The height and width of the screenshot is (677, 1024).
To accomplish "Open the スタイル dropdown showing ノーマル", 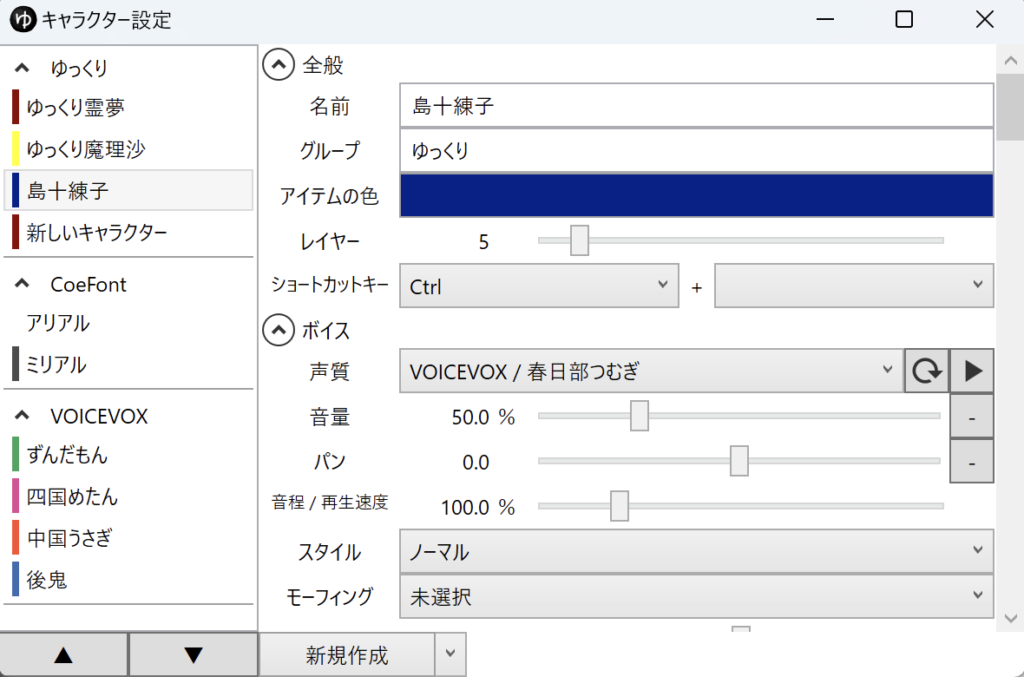I will [x=696, y=552].
